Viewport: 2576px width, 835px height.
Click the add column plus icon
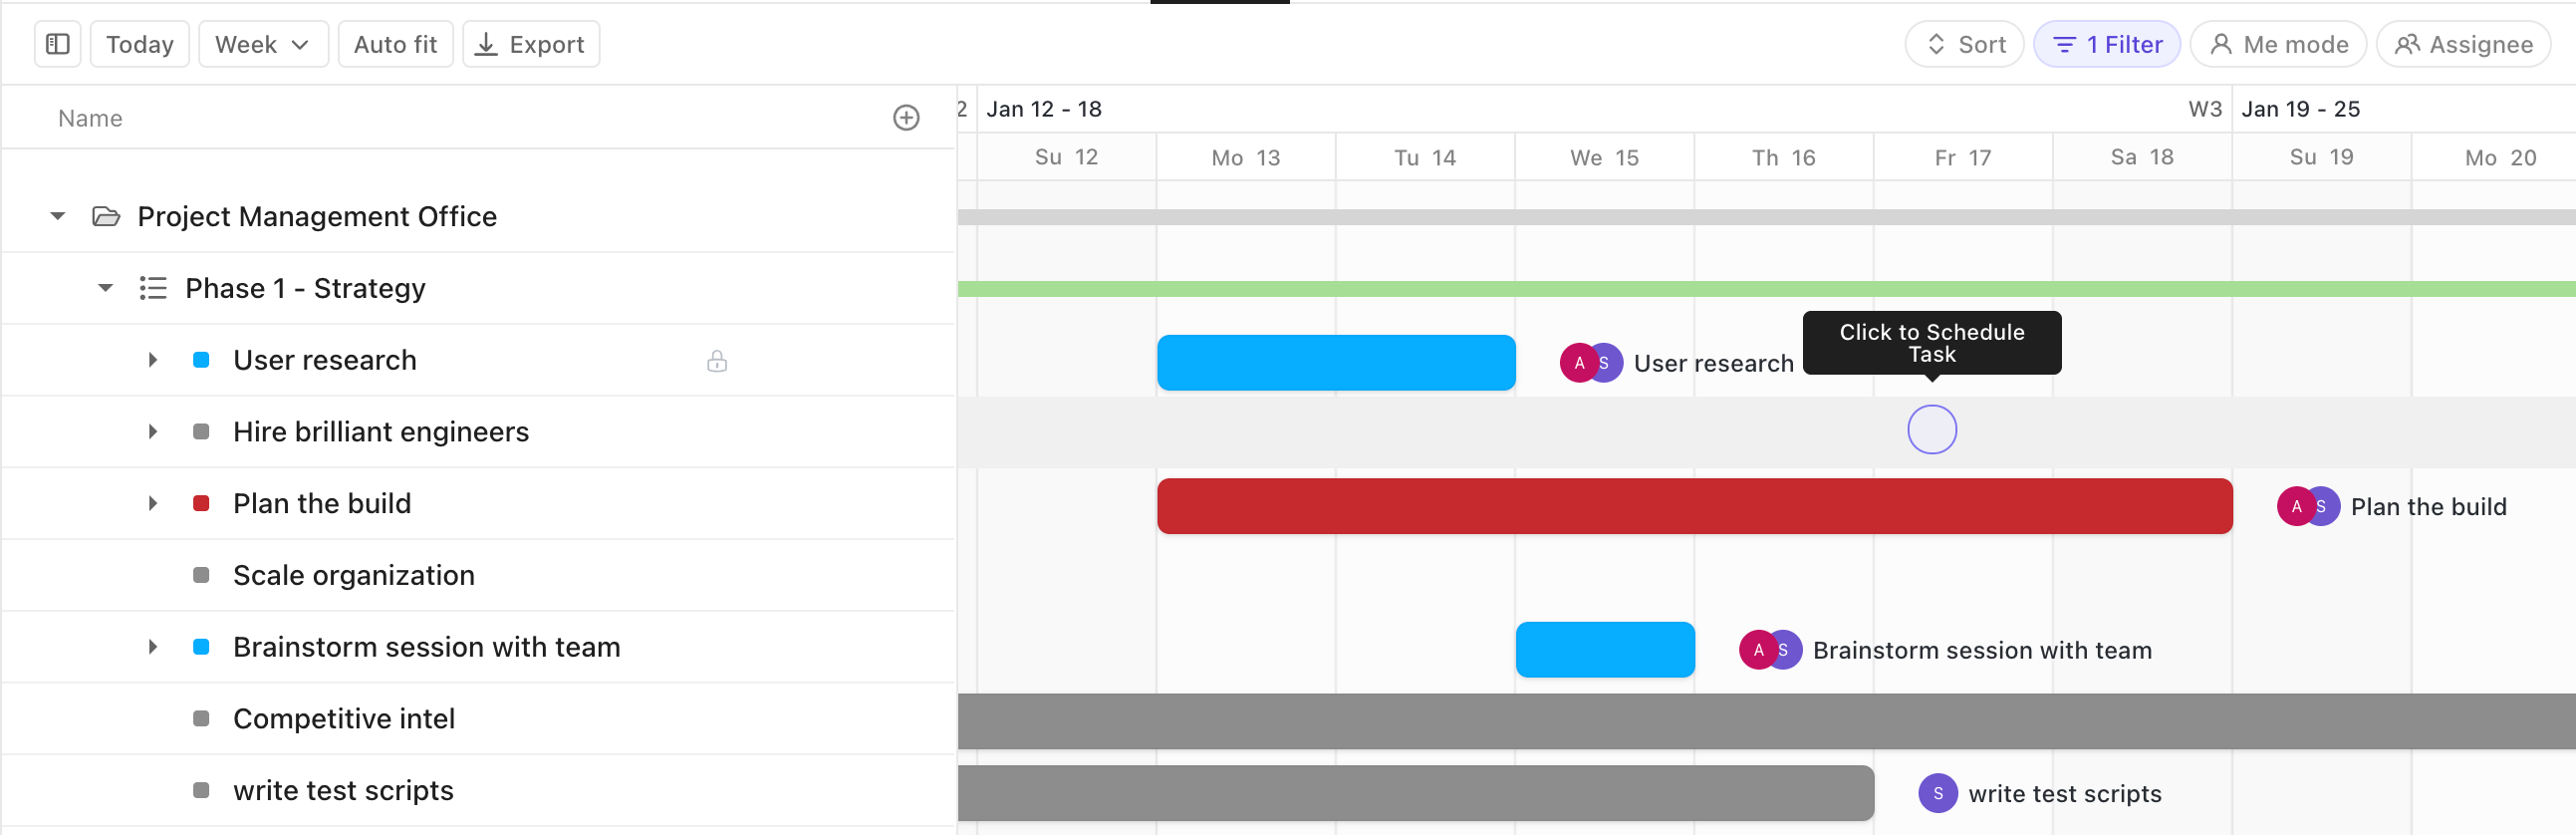click(906, 118)
